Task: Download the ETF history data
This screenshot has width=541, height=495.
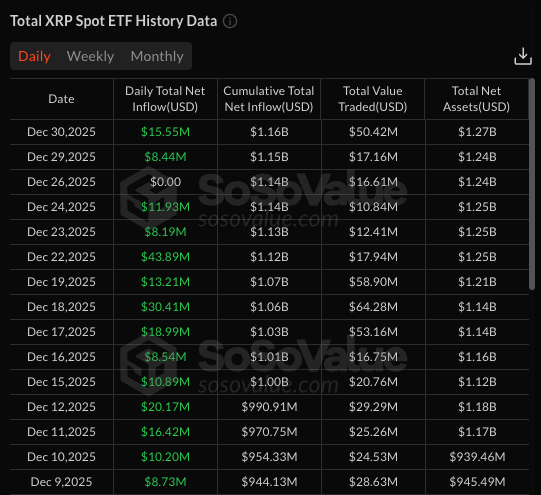Action: click(x=523, y=56)
